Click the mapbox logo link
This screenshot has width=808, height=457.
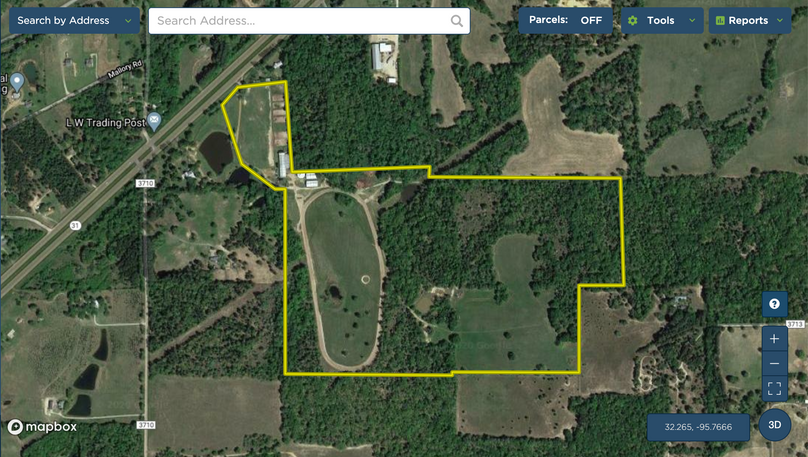pyautogui.click(x=42, y=427)
